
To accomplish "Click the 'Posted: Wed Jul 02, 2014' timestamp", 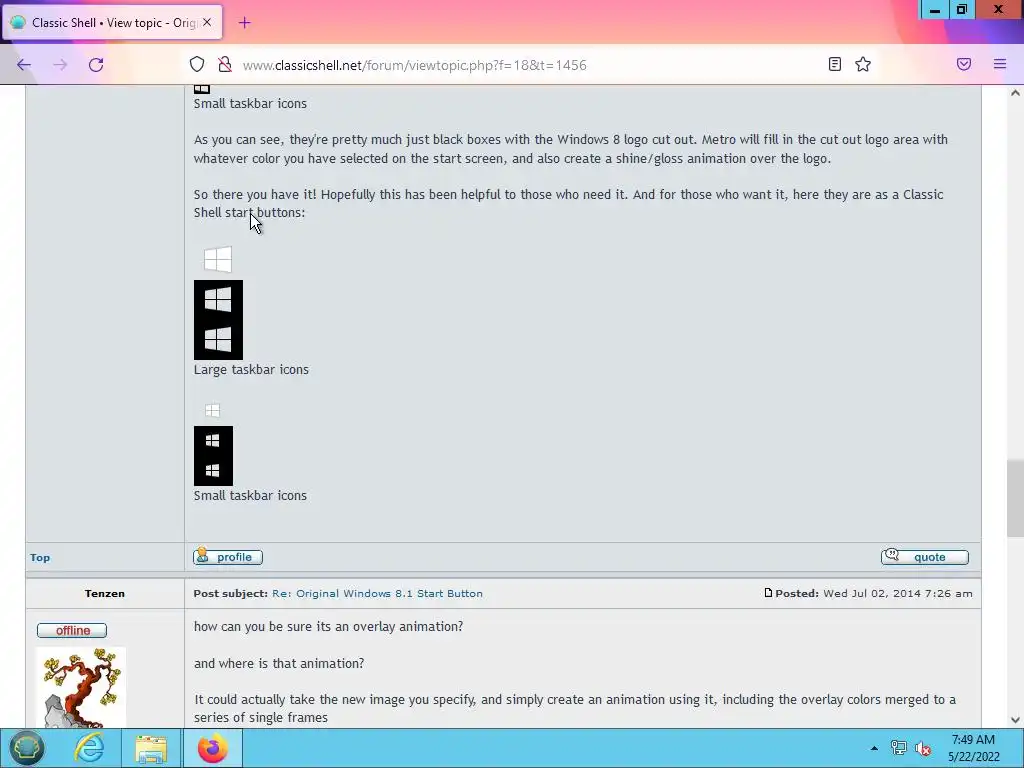I will (874, 594).
